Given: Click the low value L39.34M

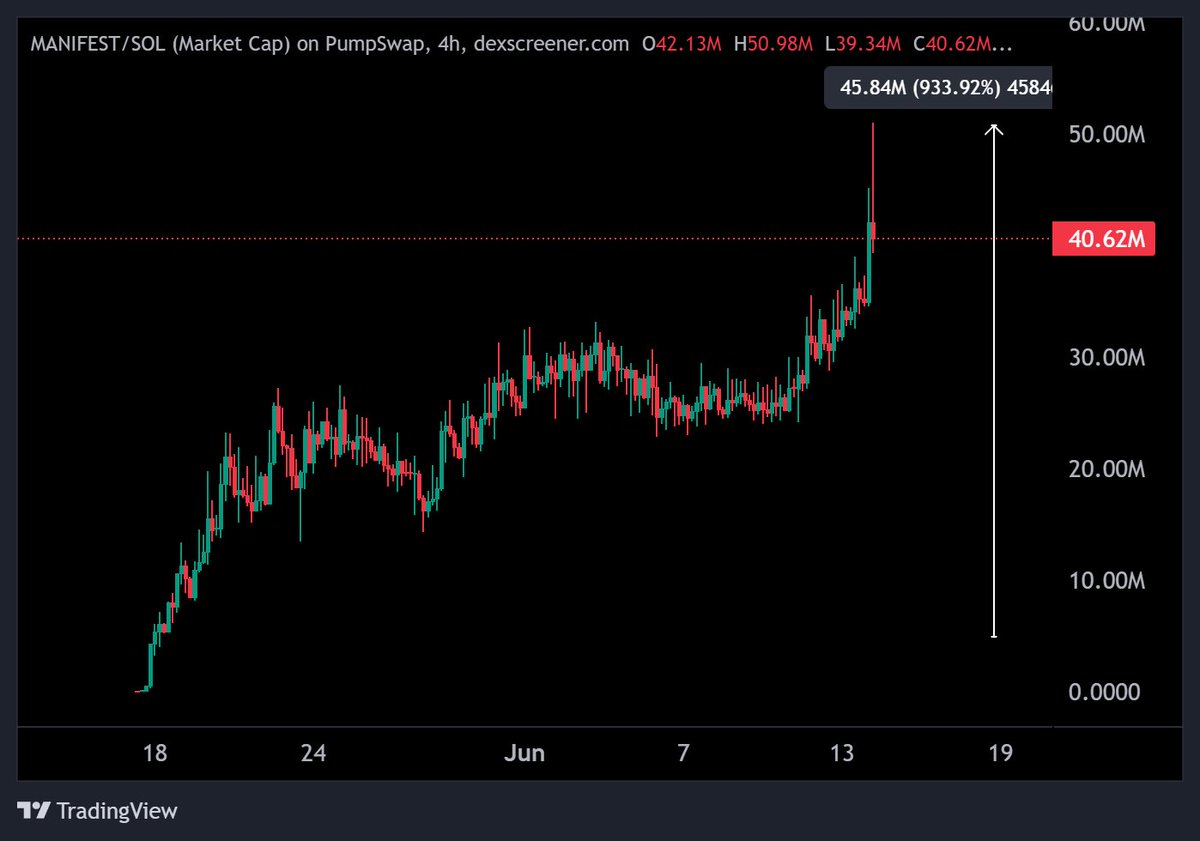Looking at the screenshot, I should 862,44.
